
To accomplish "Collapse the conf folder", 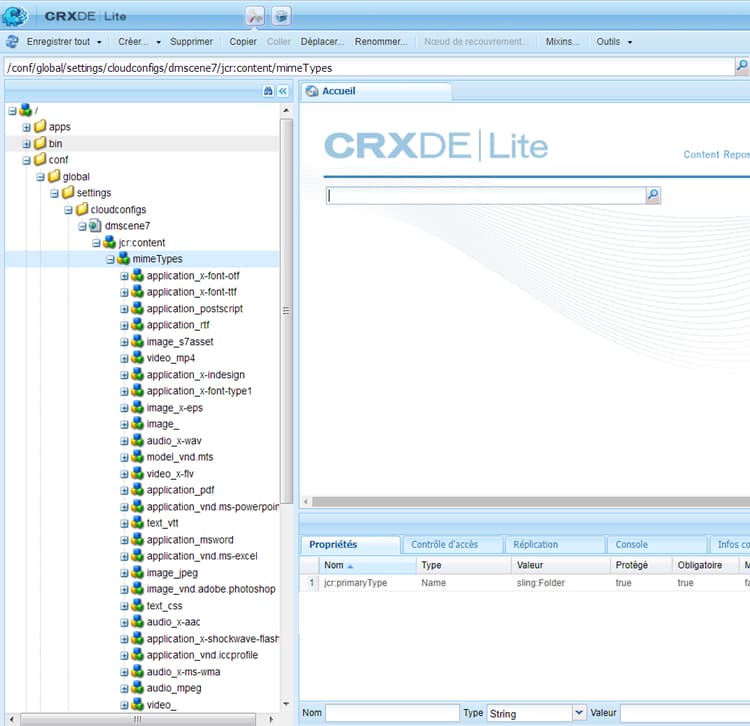I will 26,161.
